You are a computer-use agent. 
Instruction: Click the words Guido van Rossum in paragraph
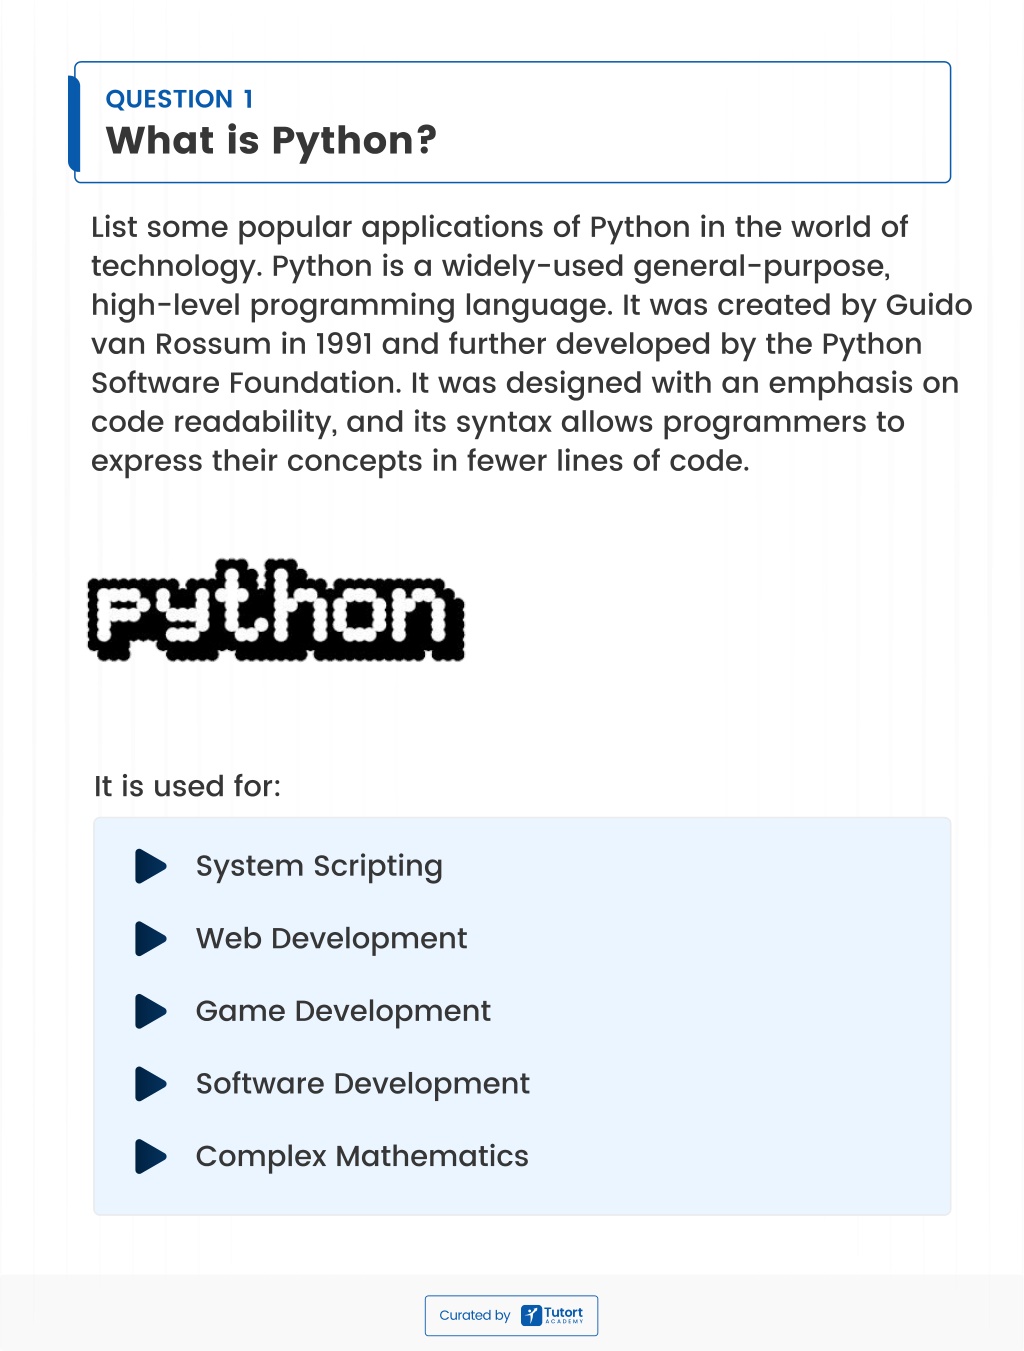click(532, 324)
